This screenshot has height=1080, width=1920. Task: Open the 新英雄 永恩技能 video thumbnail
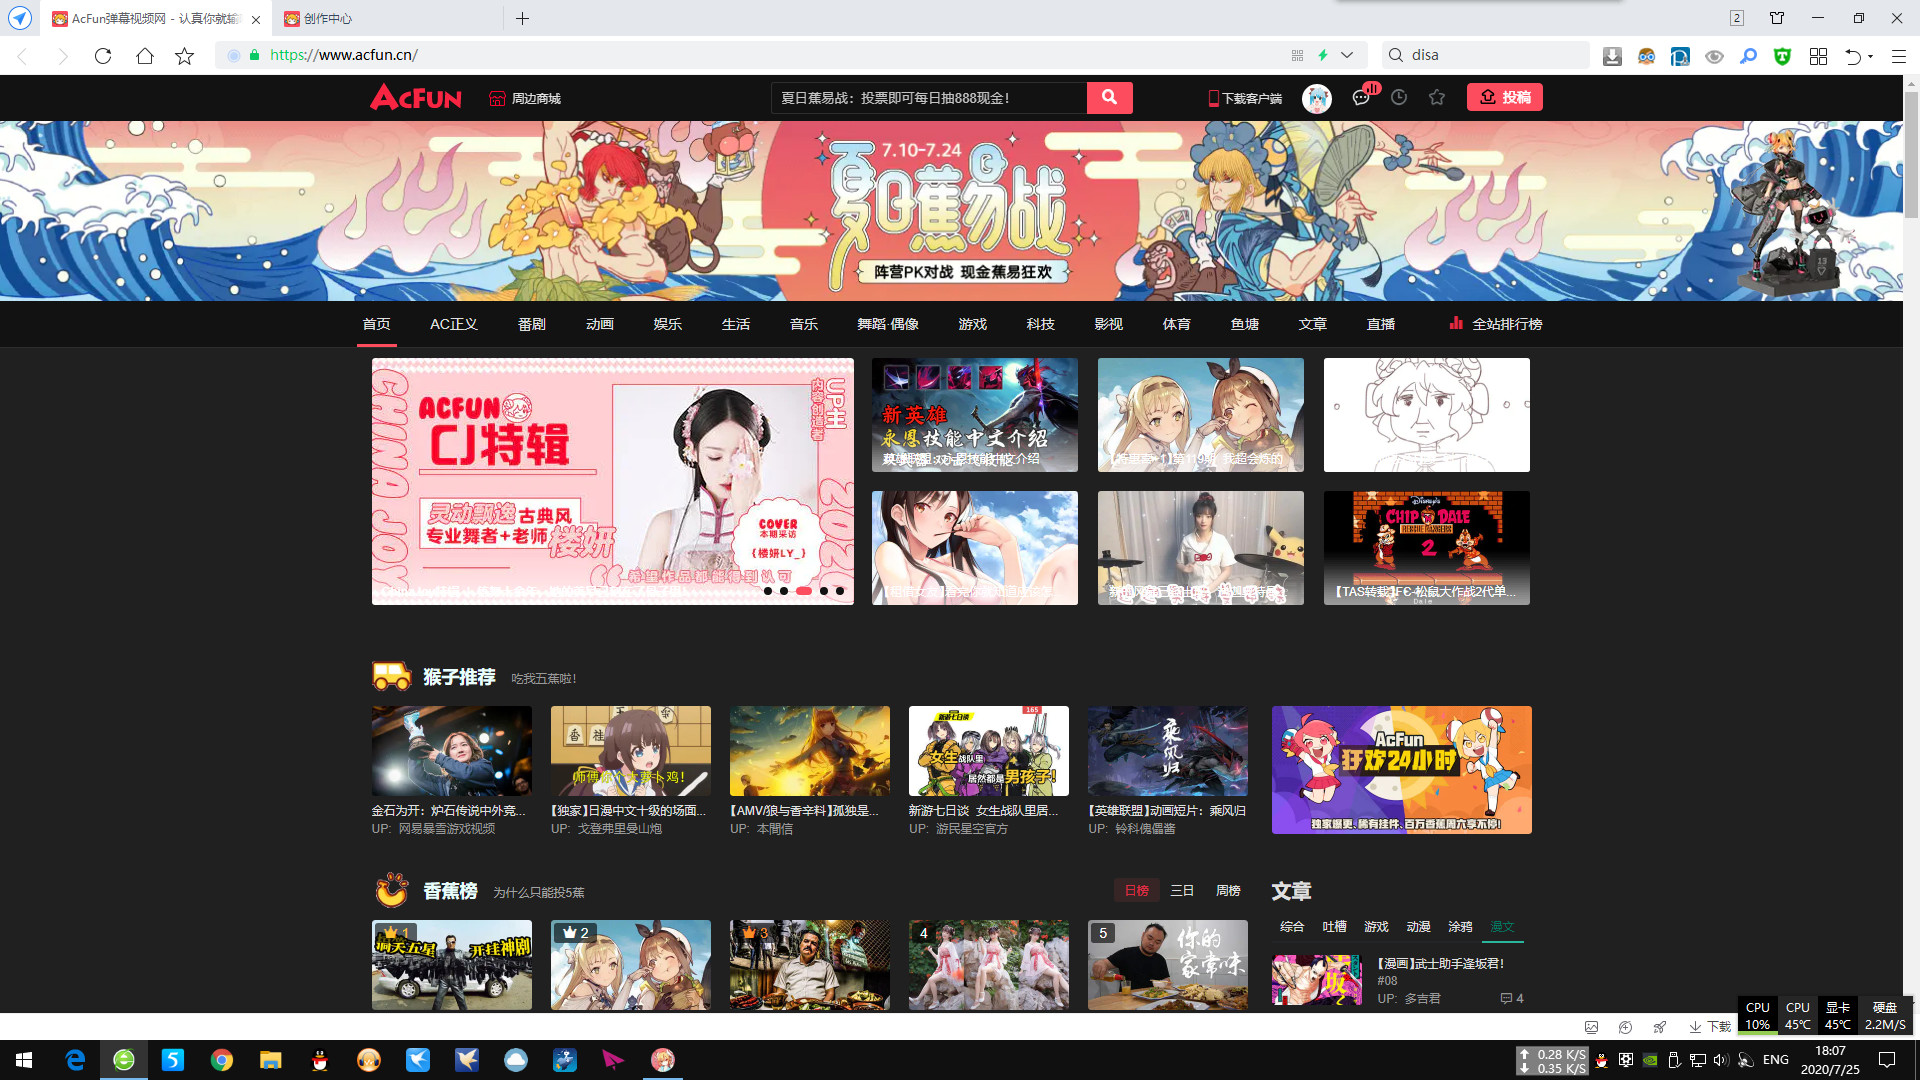tap(975, 415)
